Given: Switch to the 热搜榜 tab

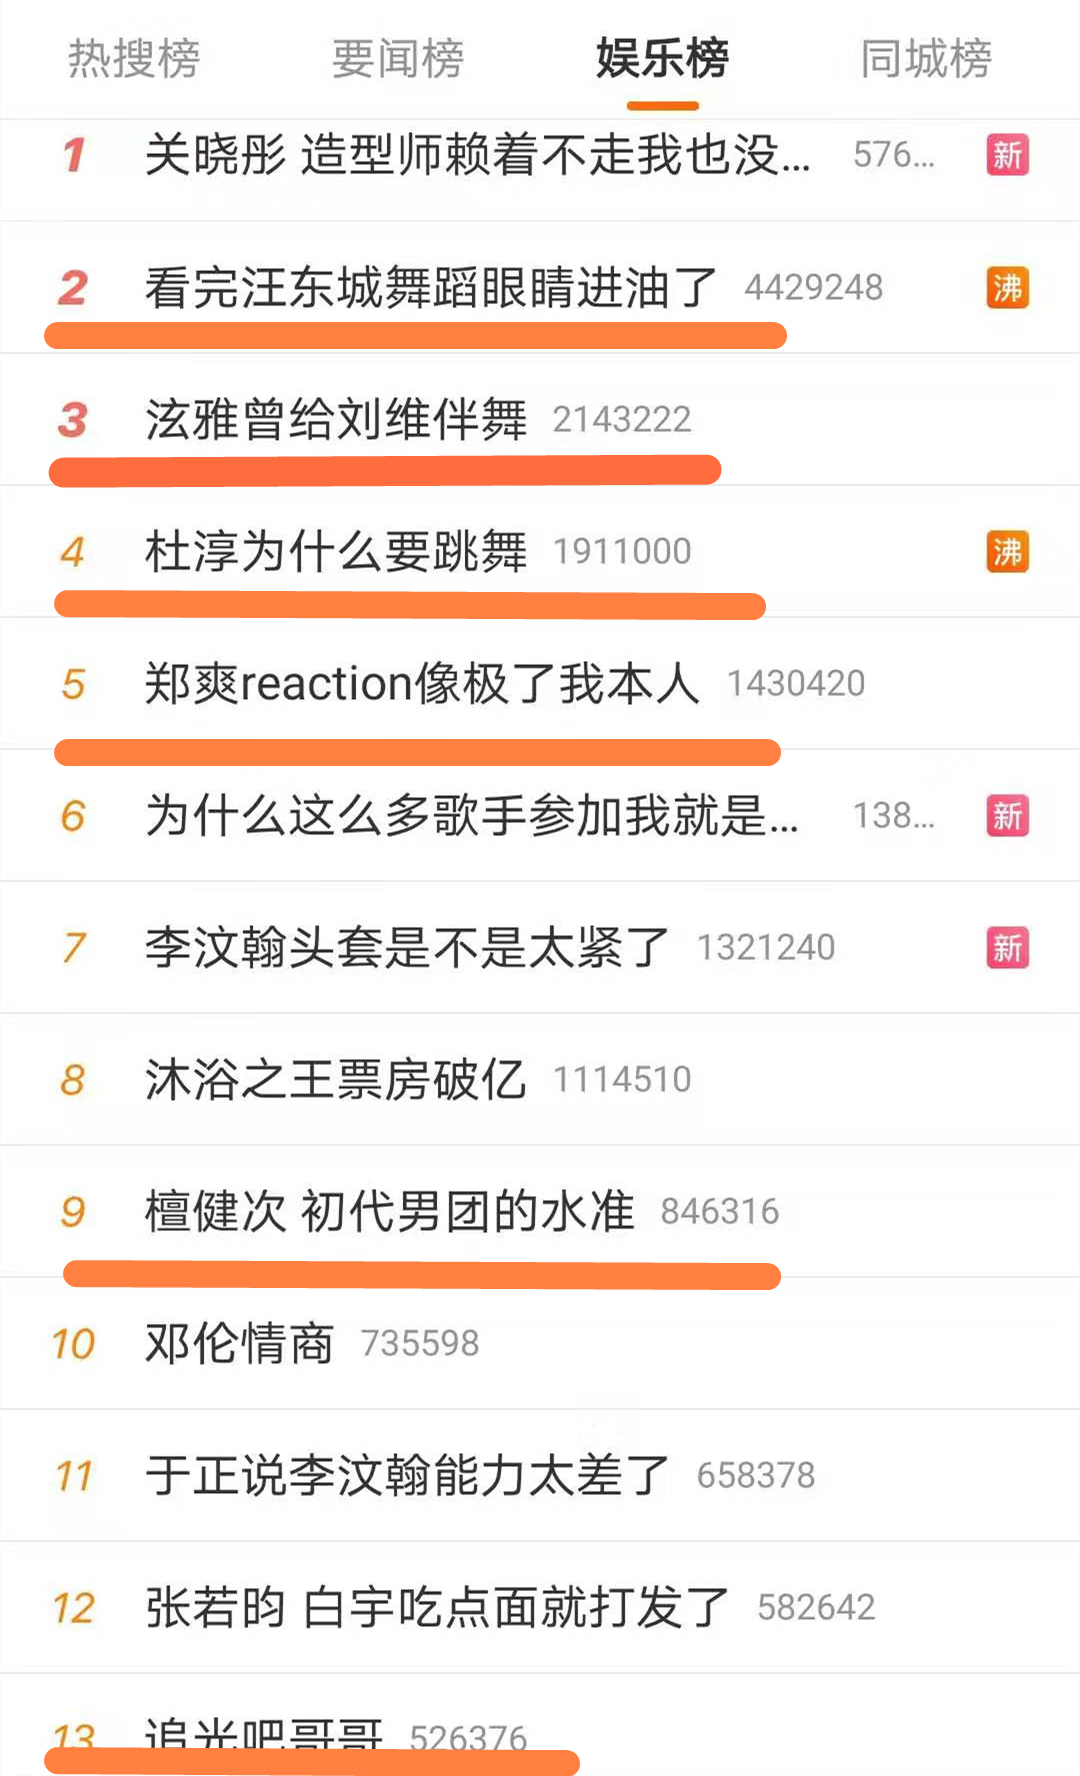Looking at the screenshot, I should [x=134, y=58].
